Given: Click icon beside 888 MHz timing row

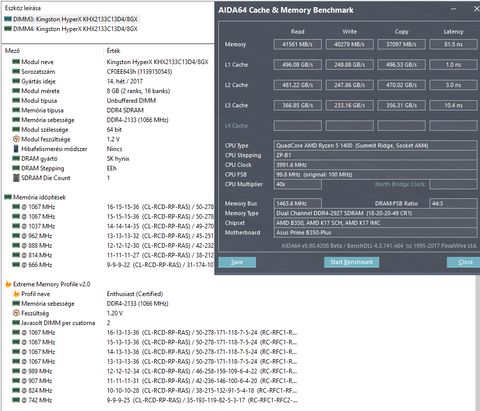Looking at the screenshot, I should 16,245.
